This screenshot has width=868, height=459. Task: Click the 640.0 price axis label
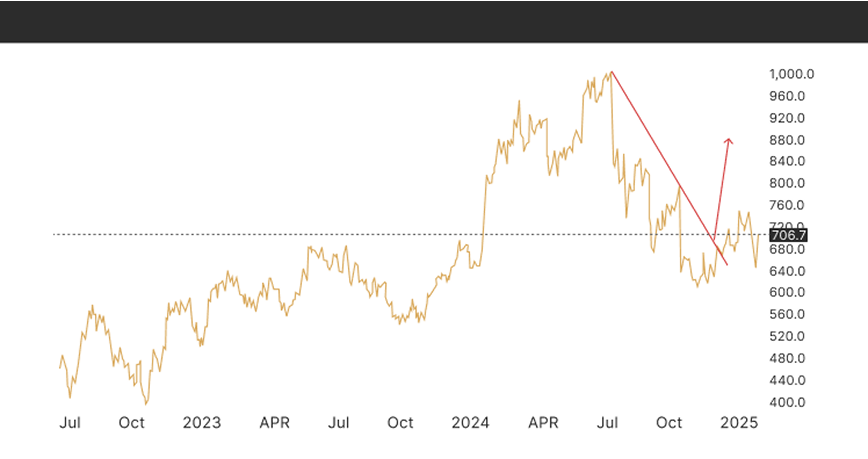click(787, 271)
